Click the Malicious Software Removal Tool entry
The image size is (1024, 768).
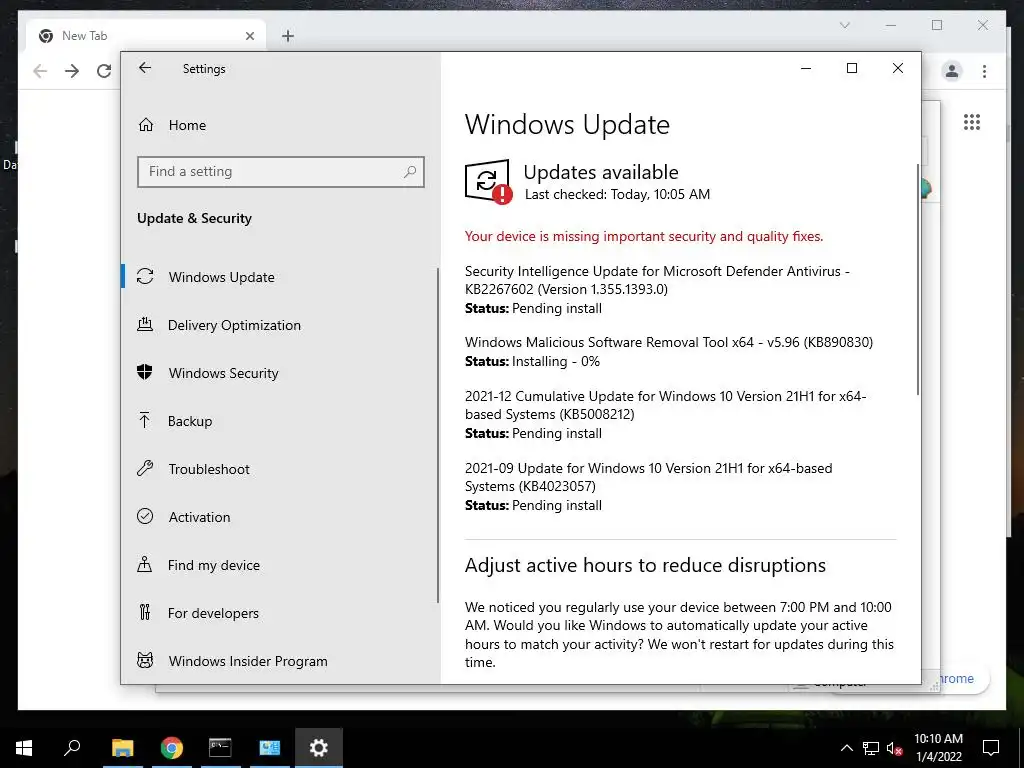coord(669,351)
